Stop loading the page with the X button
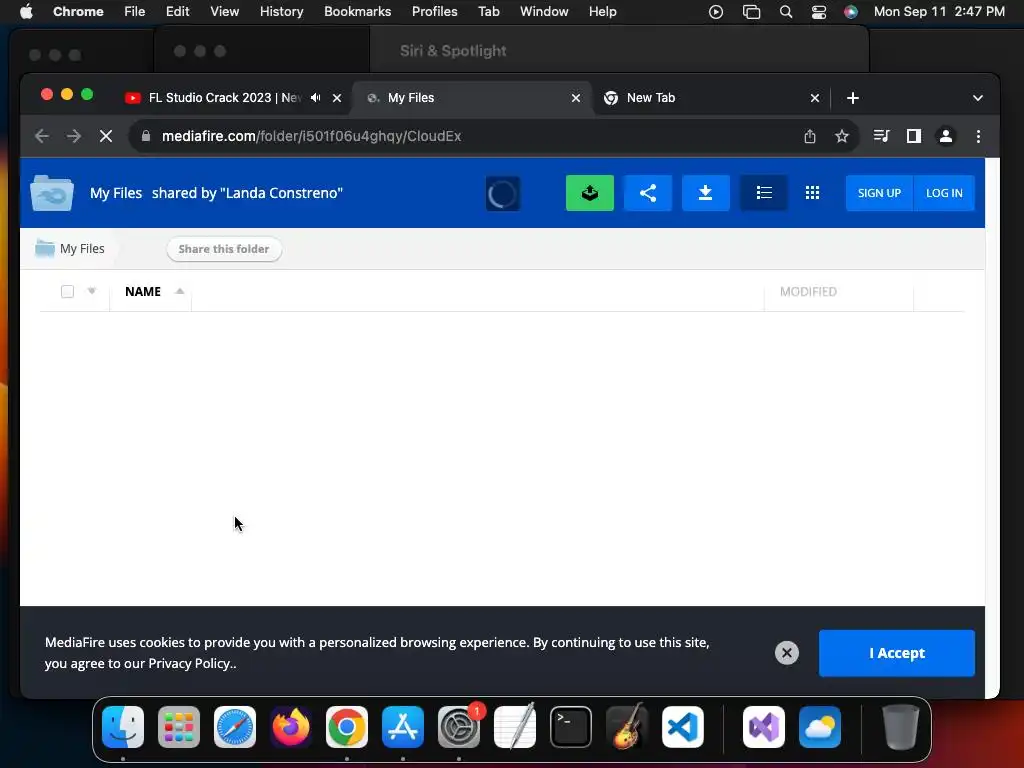Image resolution: width=1024 pixels, height=768 pixels. coord(106,136)
